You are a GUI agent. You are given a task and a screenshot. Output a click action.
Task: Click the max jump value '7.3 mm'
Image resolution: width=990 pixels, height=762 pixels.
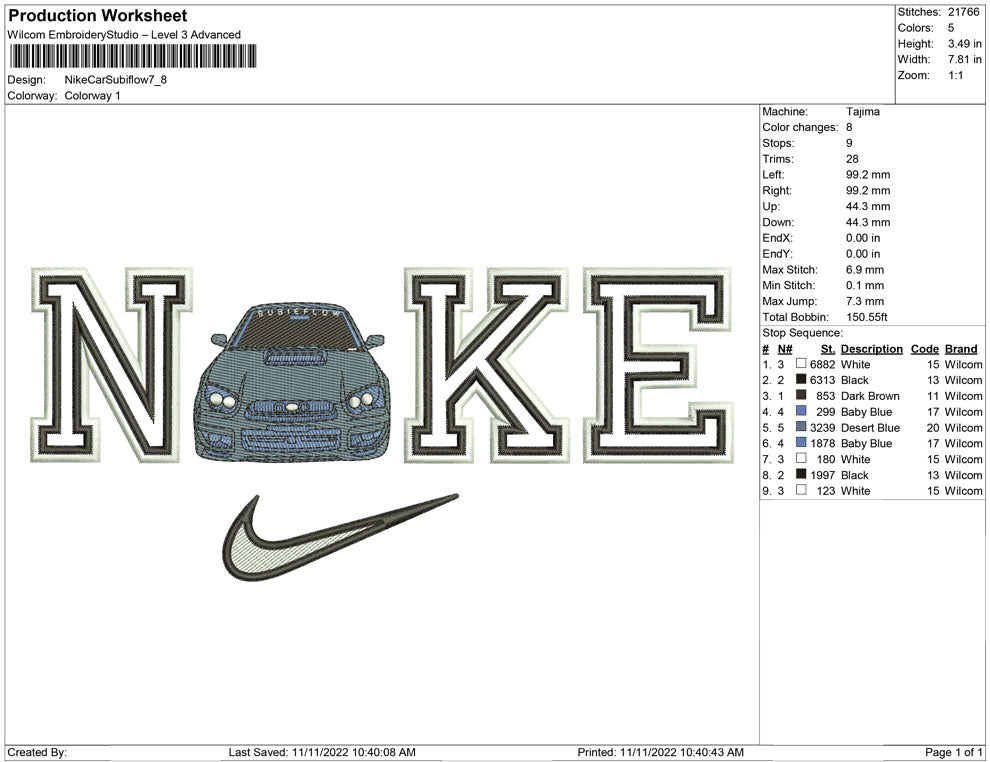click(865, 301)
